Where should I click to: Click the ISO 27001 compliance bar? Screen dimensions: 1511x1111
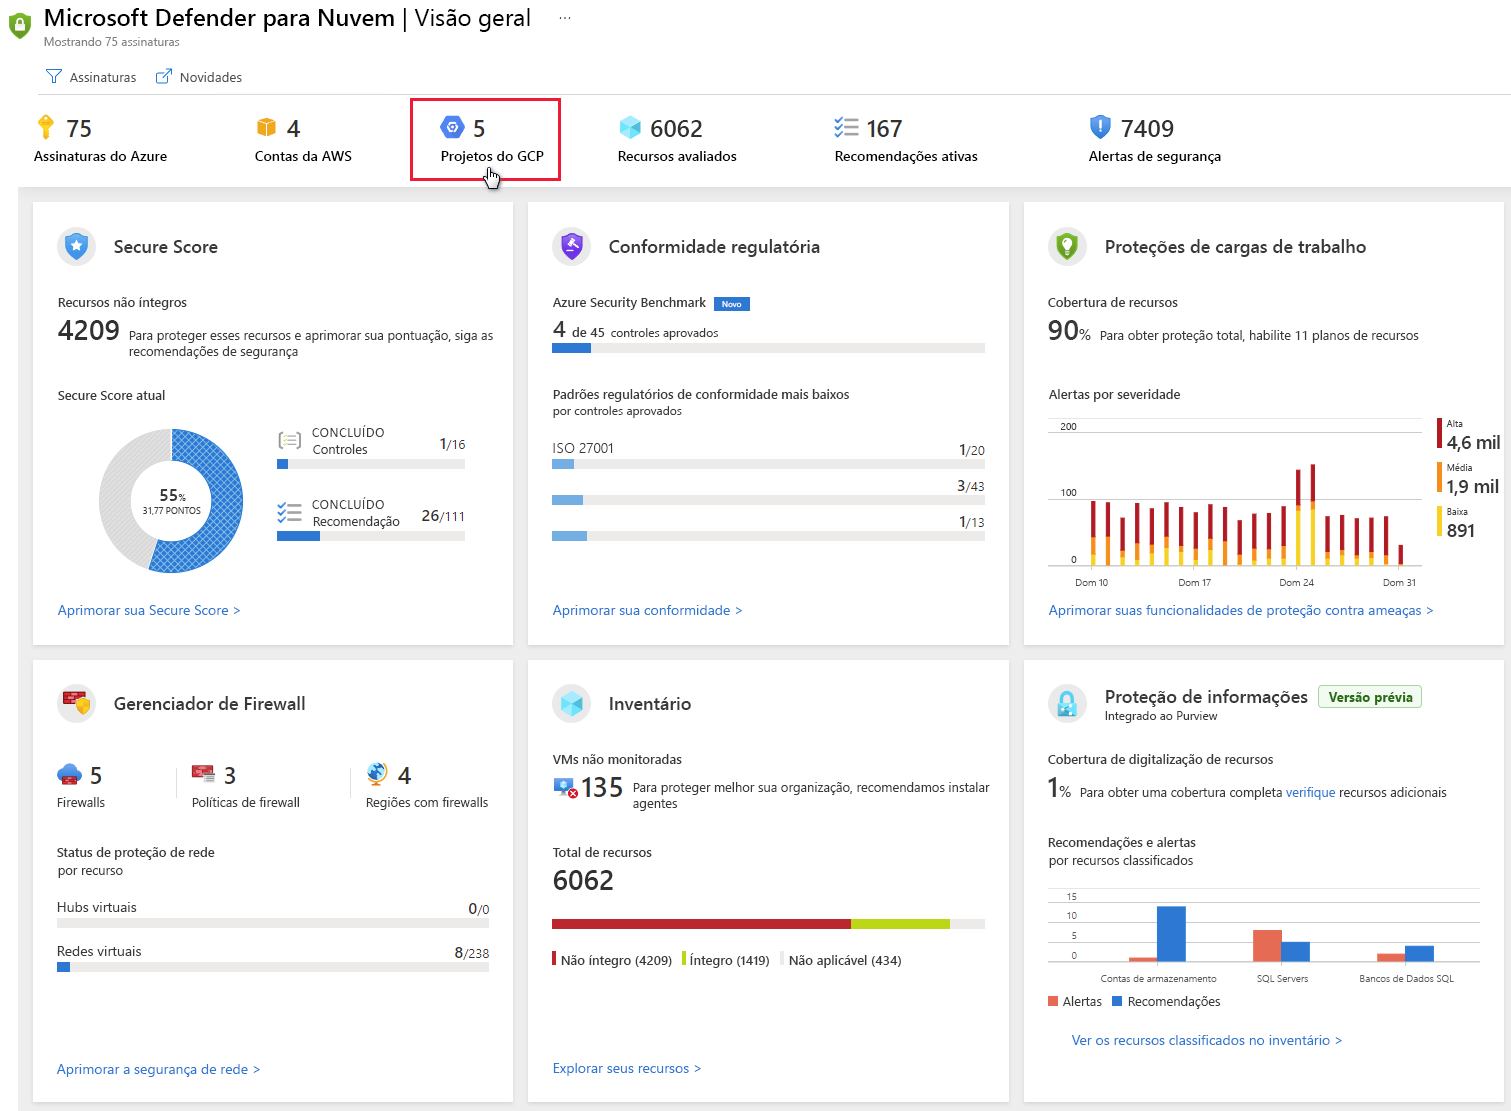(x=768, y=464)
